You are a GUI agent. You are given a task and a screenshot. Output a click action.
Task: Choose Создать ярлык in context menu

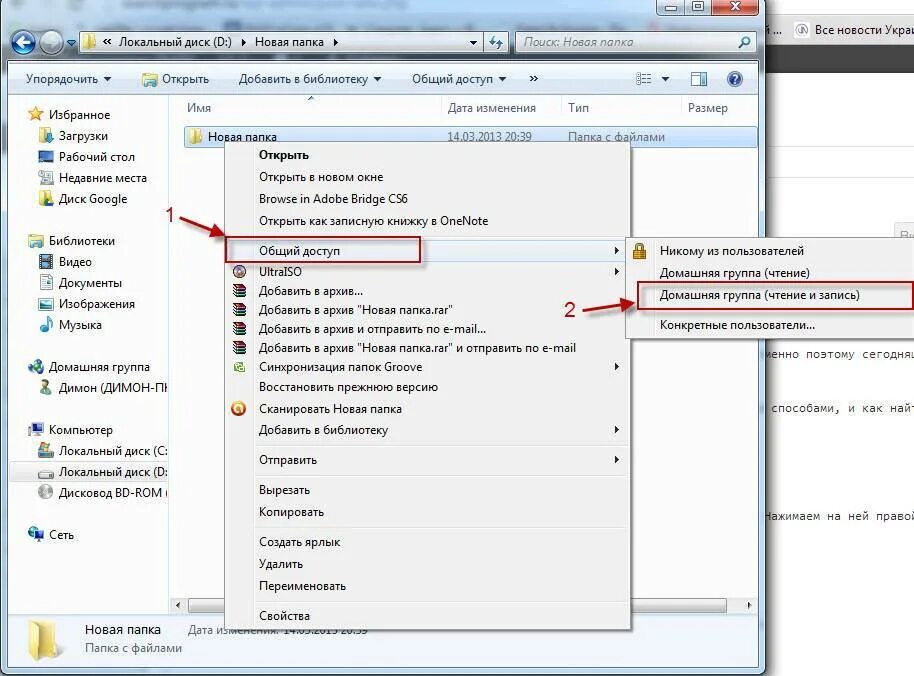(x=300, y=542)
